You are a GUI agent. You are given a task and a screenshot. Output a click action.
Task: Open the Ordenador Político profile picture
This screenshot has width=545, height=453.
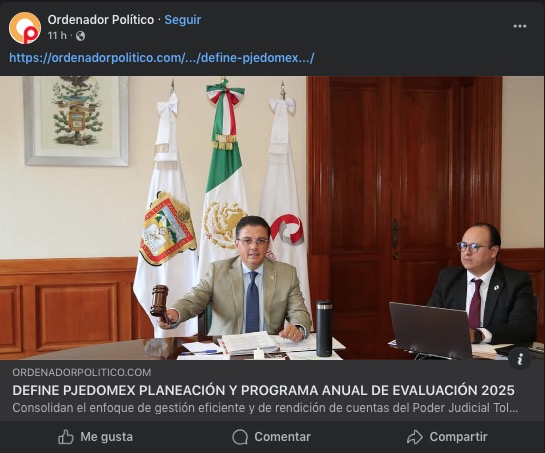click(x=25, y=28)
